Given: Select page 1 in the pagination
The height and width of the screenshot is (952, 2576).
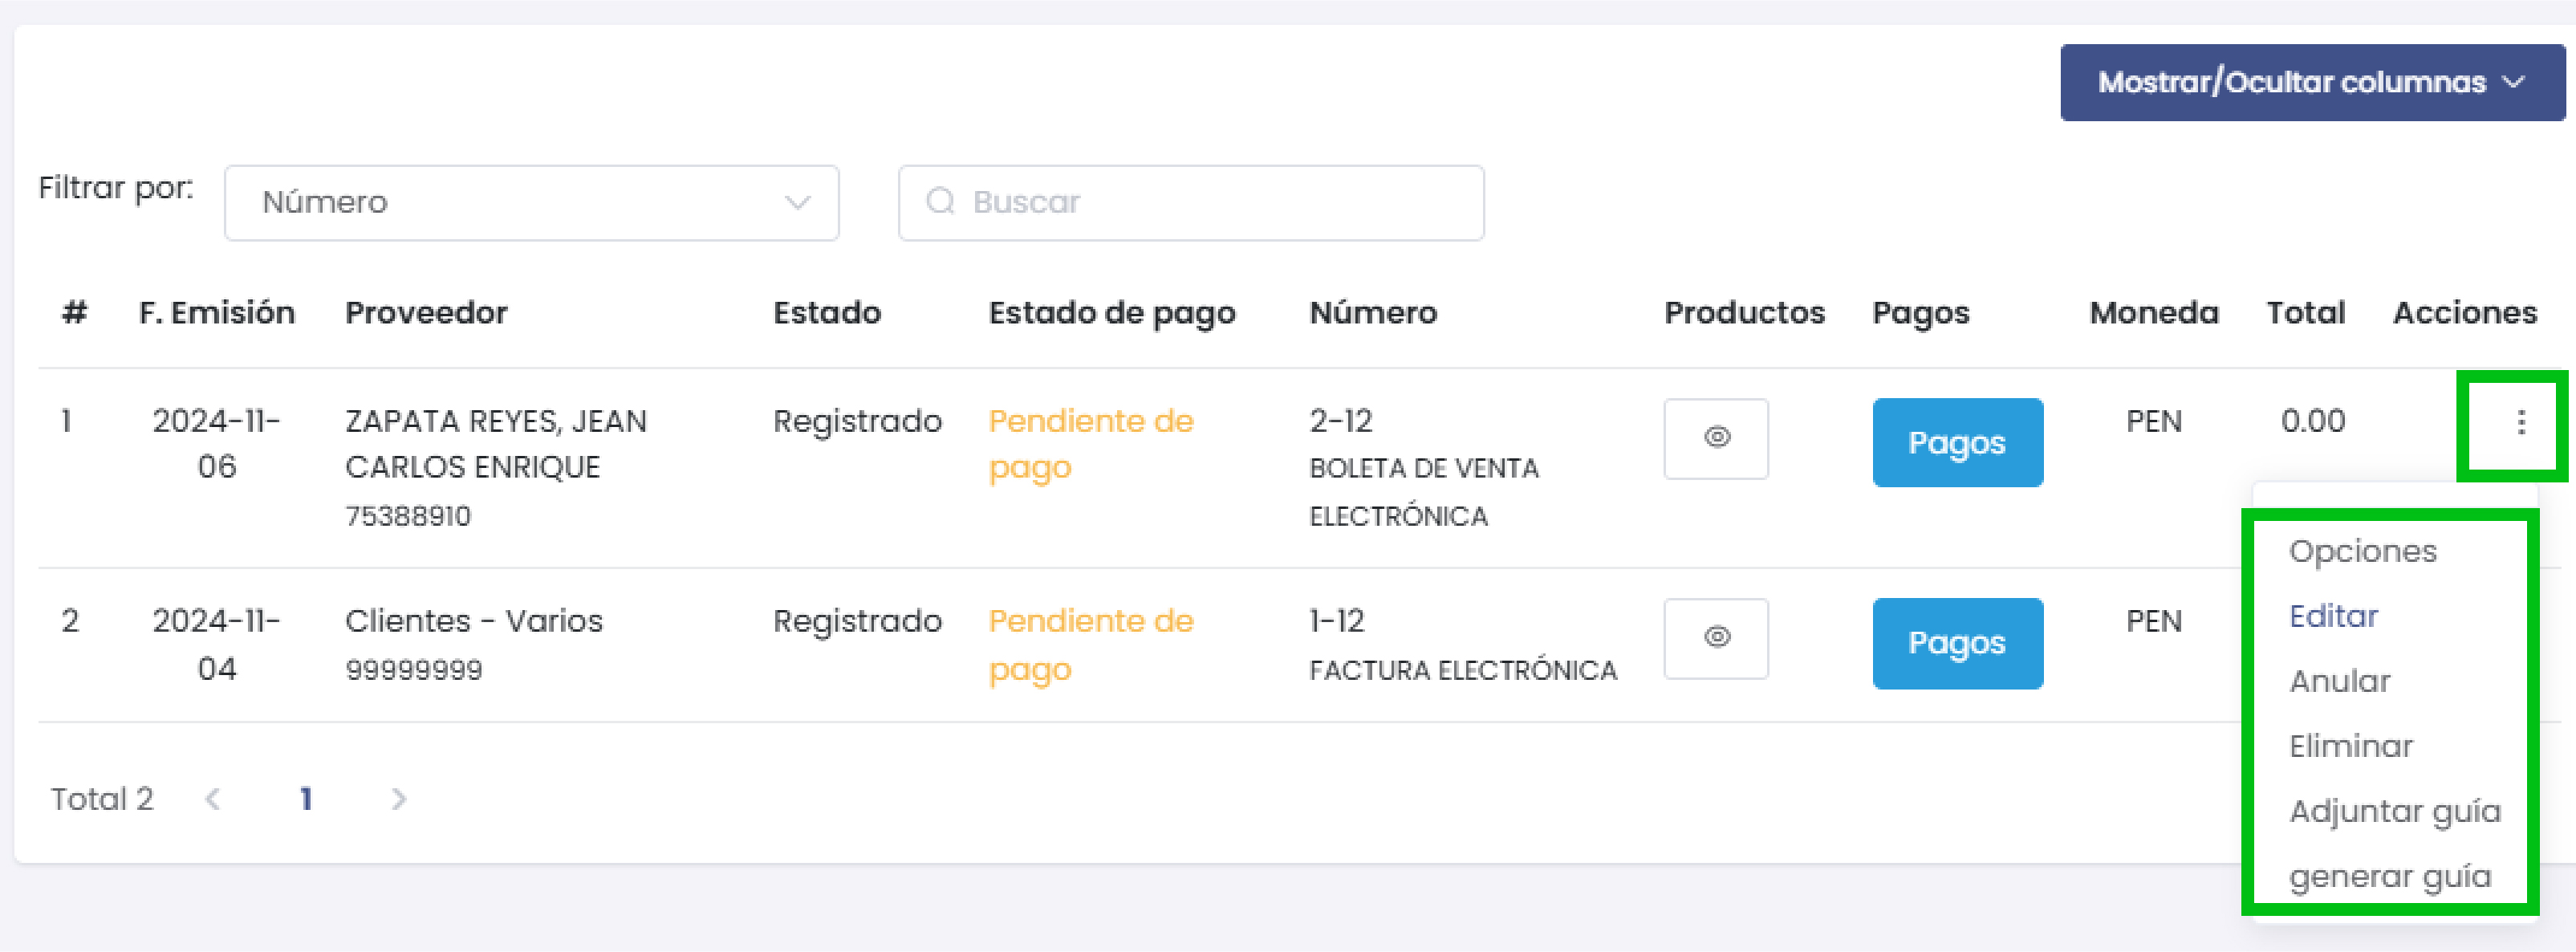Looking at the screenshot, I should (x=306, y=799).
